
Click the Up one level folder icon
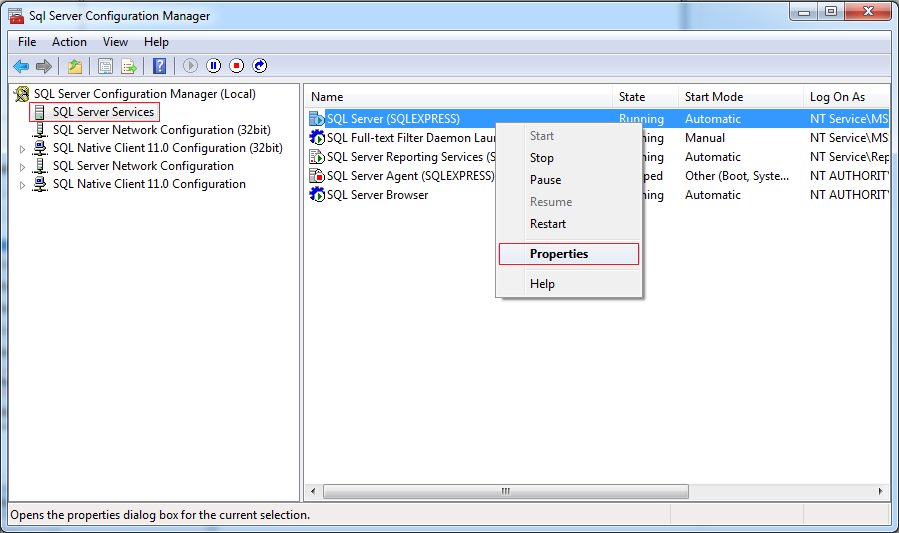tap(75, 66)
